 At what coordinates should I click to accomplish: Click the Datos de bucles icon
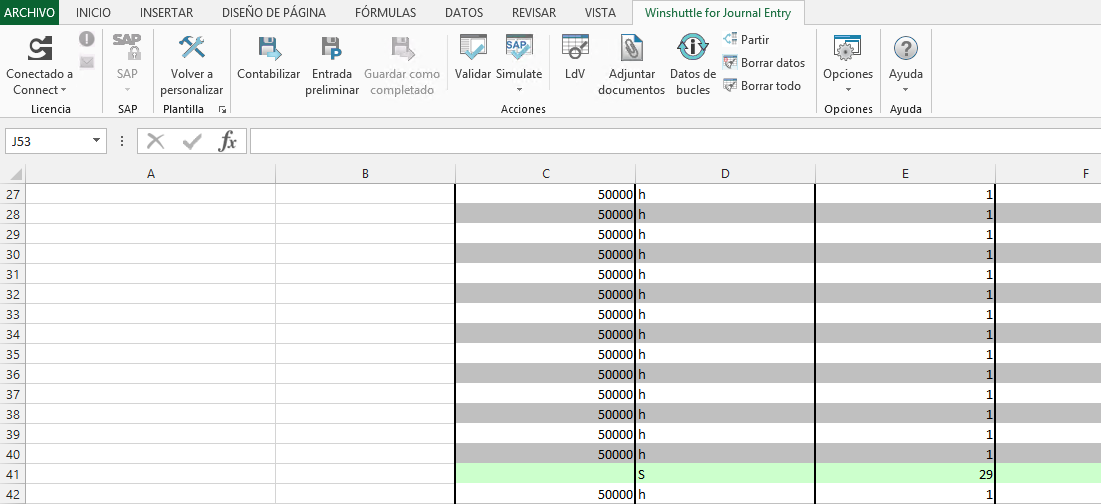692,48
